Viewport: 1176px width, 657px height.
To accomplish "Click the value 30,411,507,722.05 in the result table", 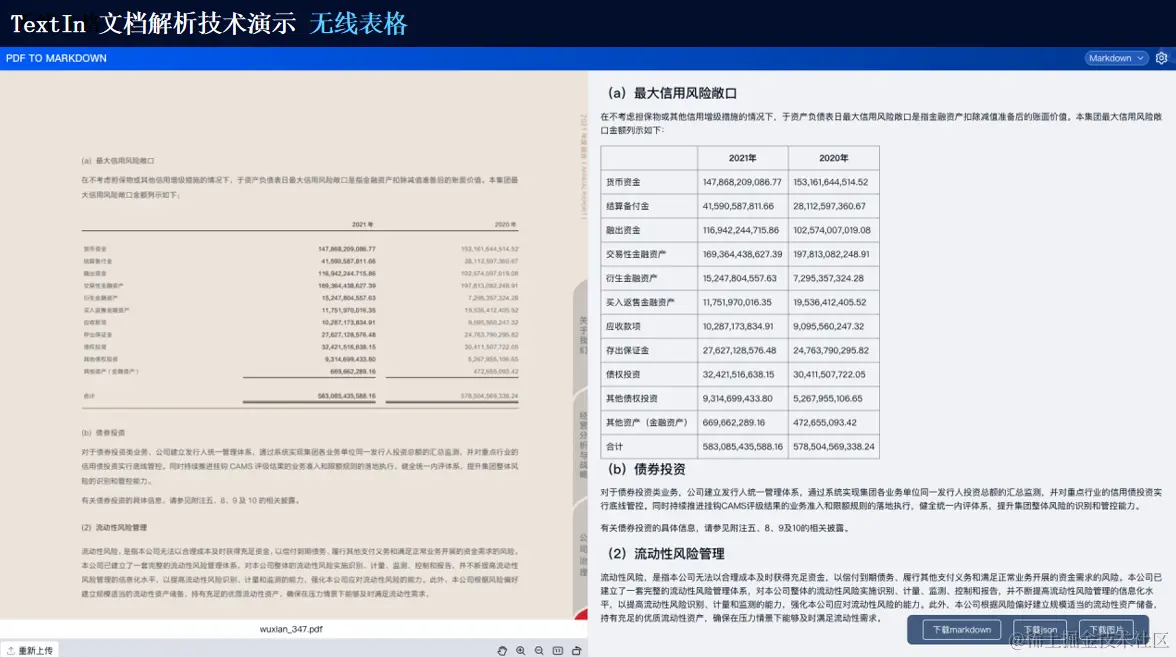I will (x=829, y=374).
